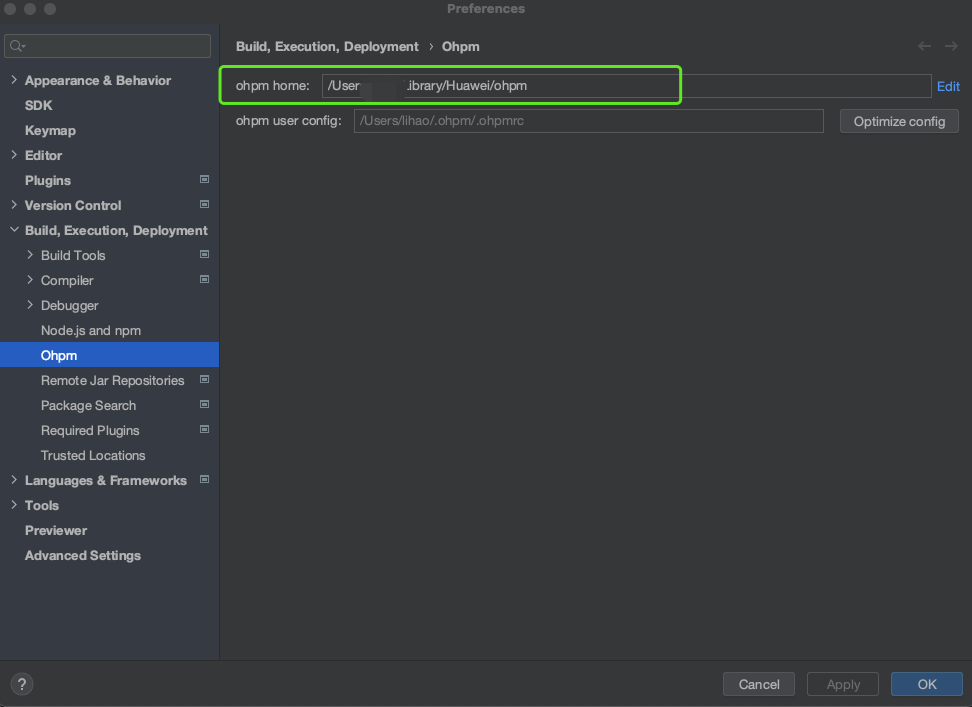Expand the Languages & Frameworks section
Image resolution: width=972 pixels, height=707 pixels.
14,480
